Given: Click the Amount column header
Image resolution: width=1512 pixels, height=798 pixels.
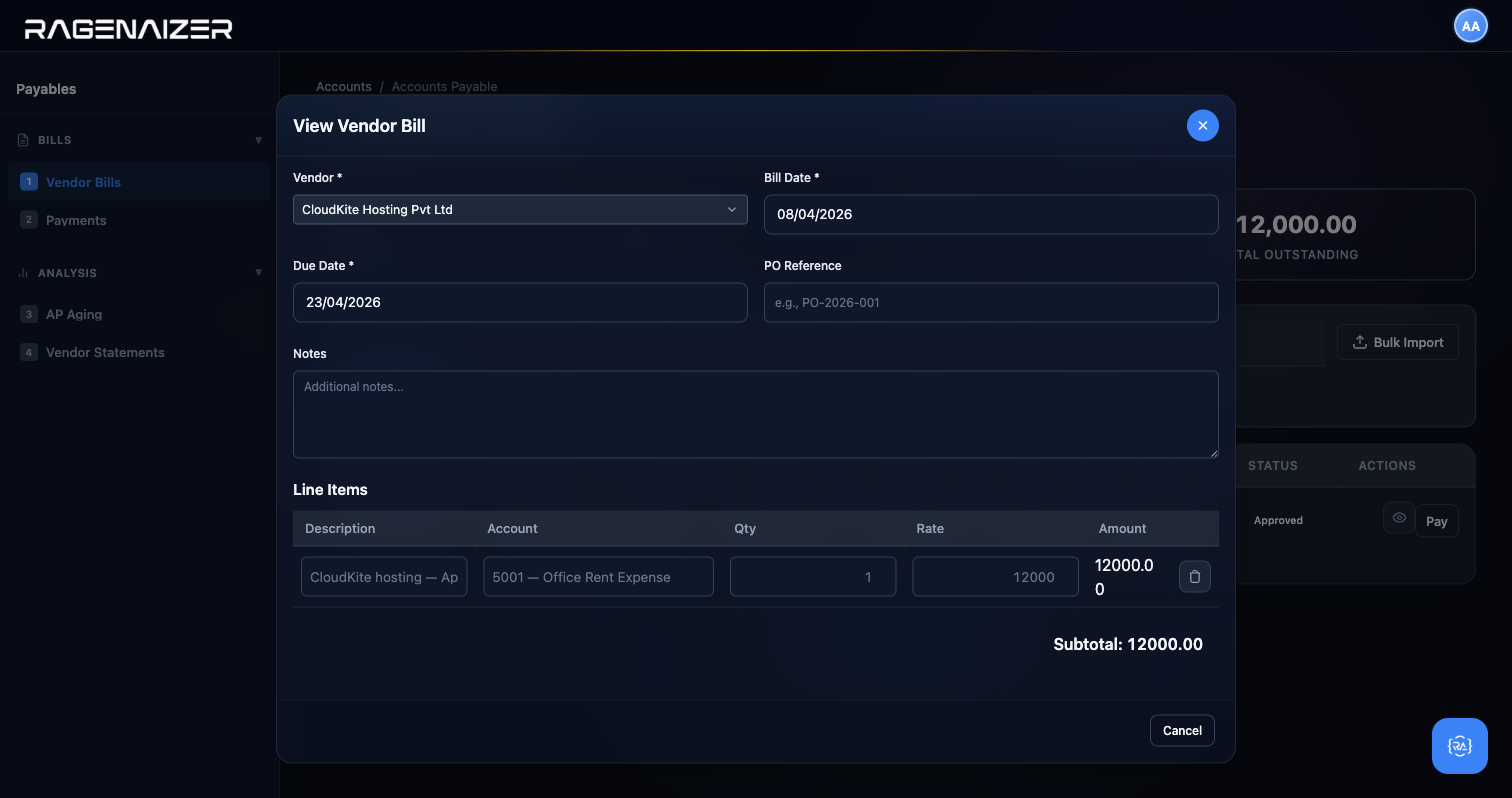Looking at the screenshot, I should 1122,529.
